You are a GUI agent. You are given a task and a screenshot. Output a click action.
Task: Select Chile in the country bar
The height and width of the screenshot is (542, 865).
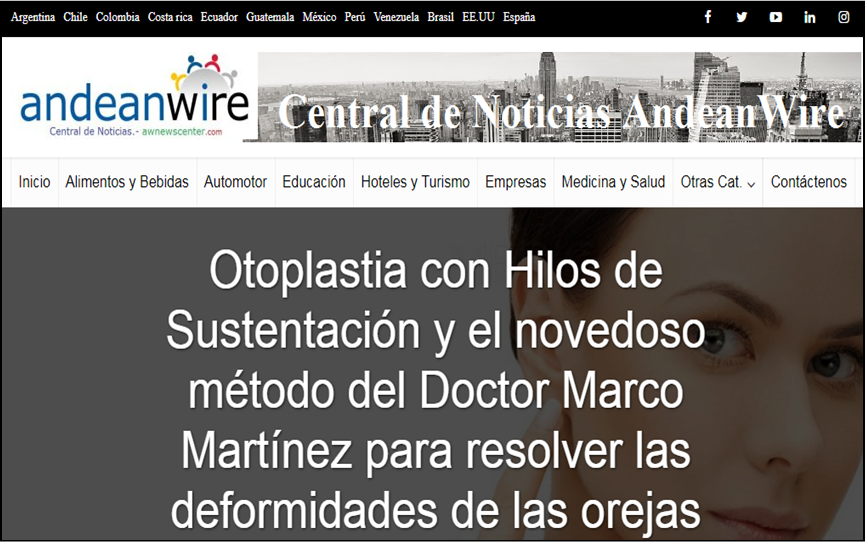click(x=75, y=17)
